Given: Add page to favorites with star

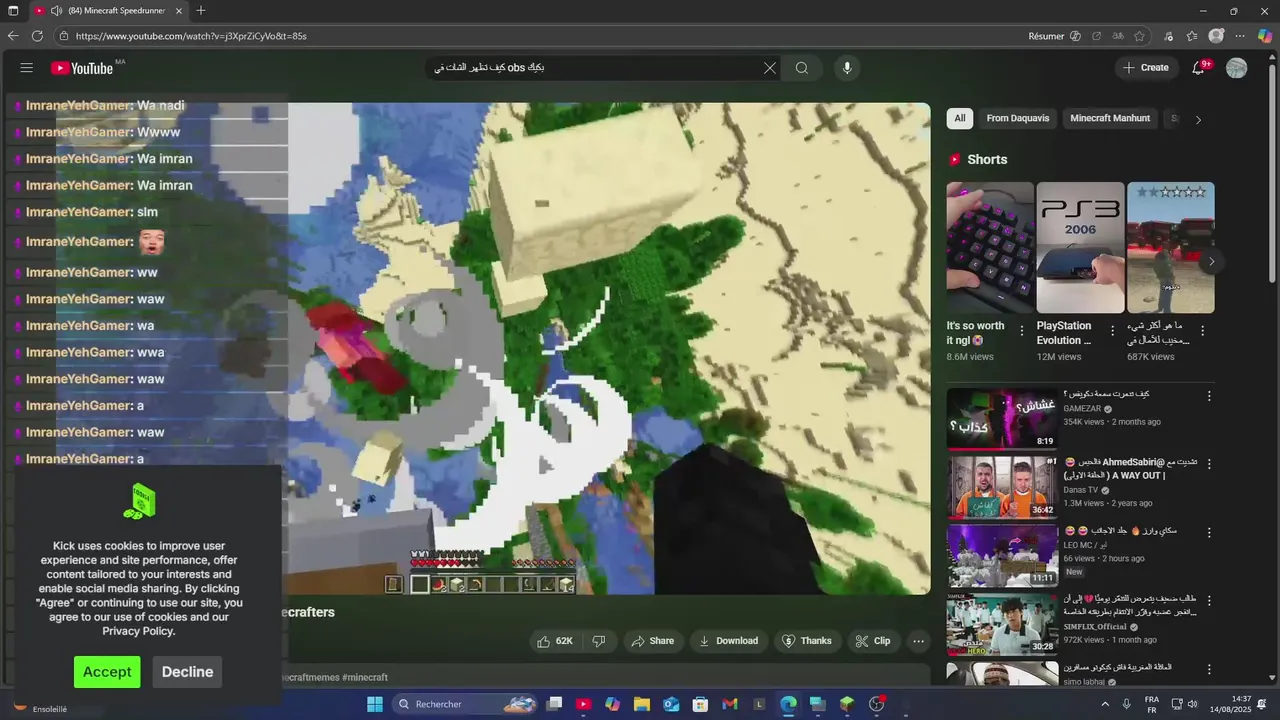Looking at the screenshot, I should 1139,36.
